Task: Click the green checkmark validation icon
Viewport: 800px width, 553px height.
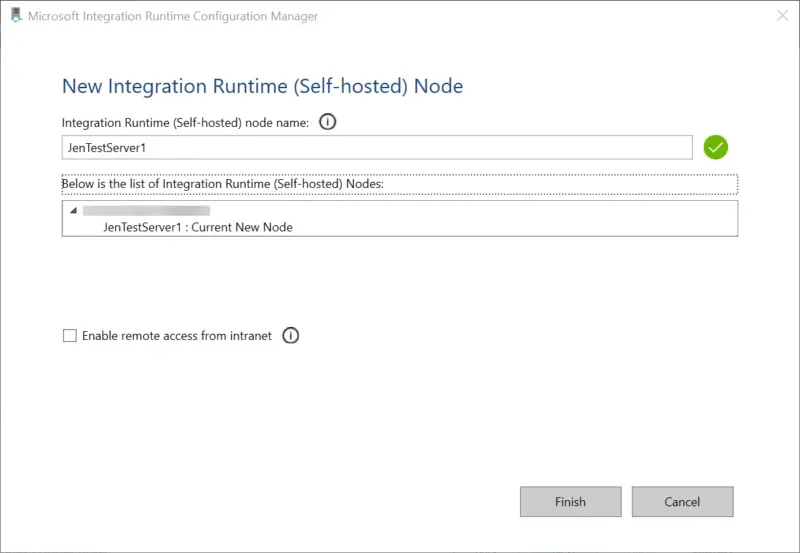Action: coord(715,148)
